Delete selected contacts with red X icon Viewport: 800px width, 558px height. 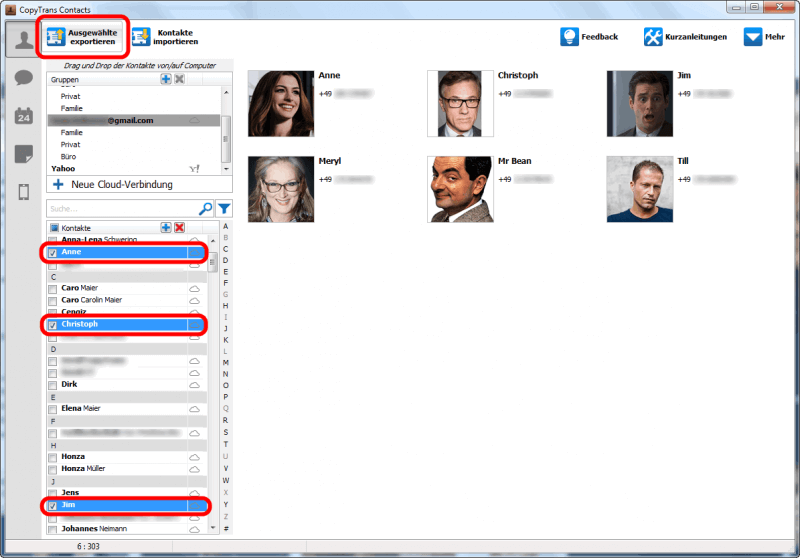pos(180,227)
